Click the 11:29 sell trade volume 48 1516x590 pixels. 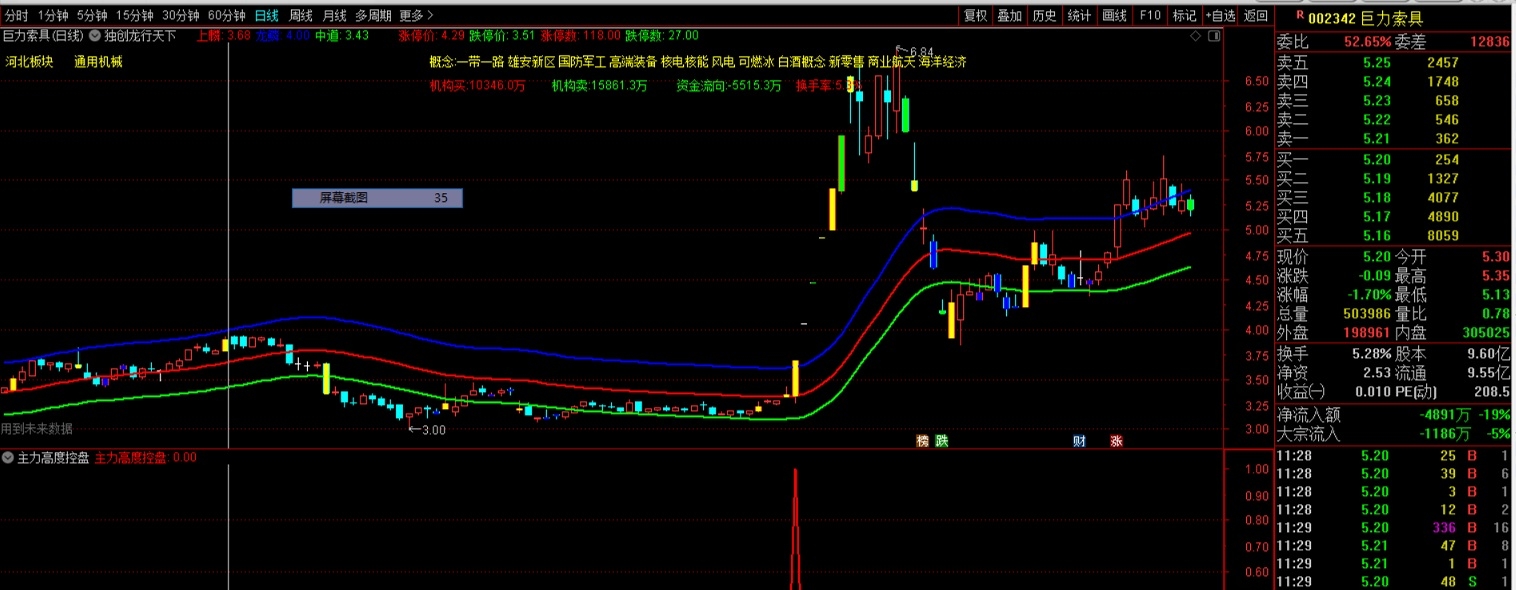click(x=1393, y=582)
